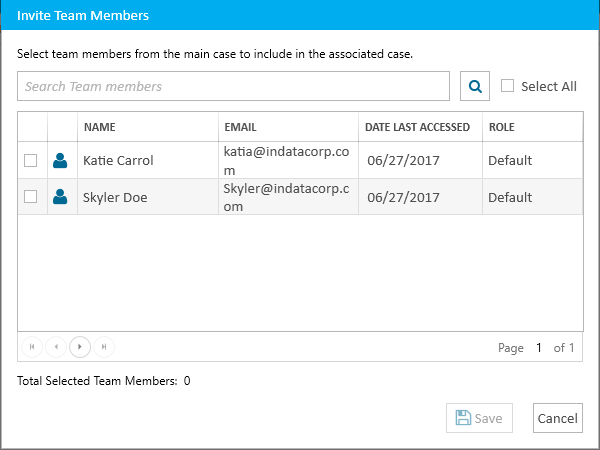Screen dimensions: 600x450
Task: Go to the next page of results
Action: tap(80, 347)
